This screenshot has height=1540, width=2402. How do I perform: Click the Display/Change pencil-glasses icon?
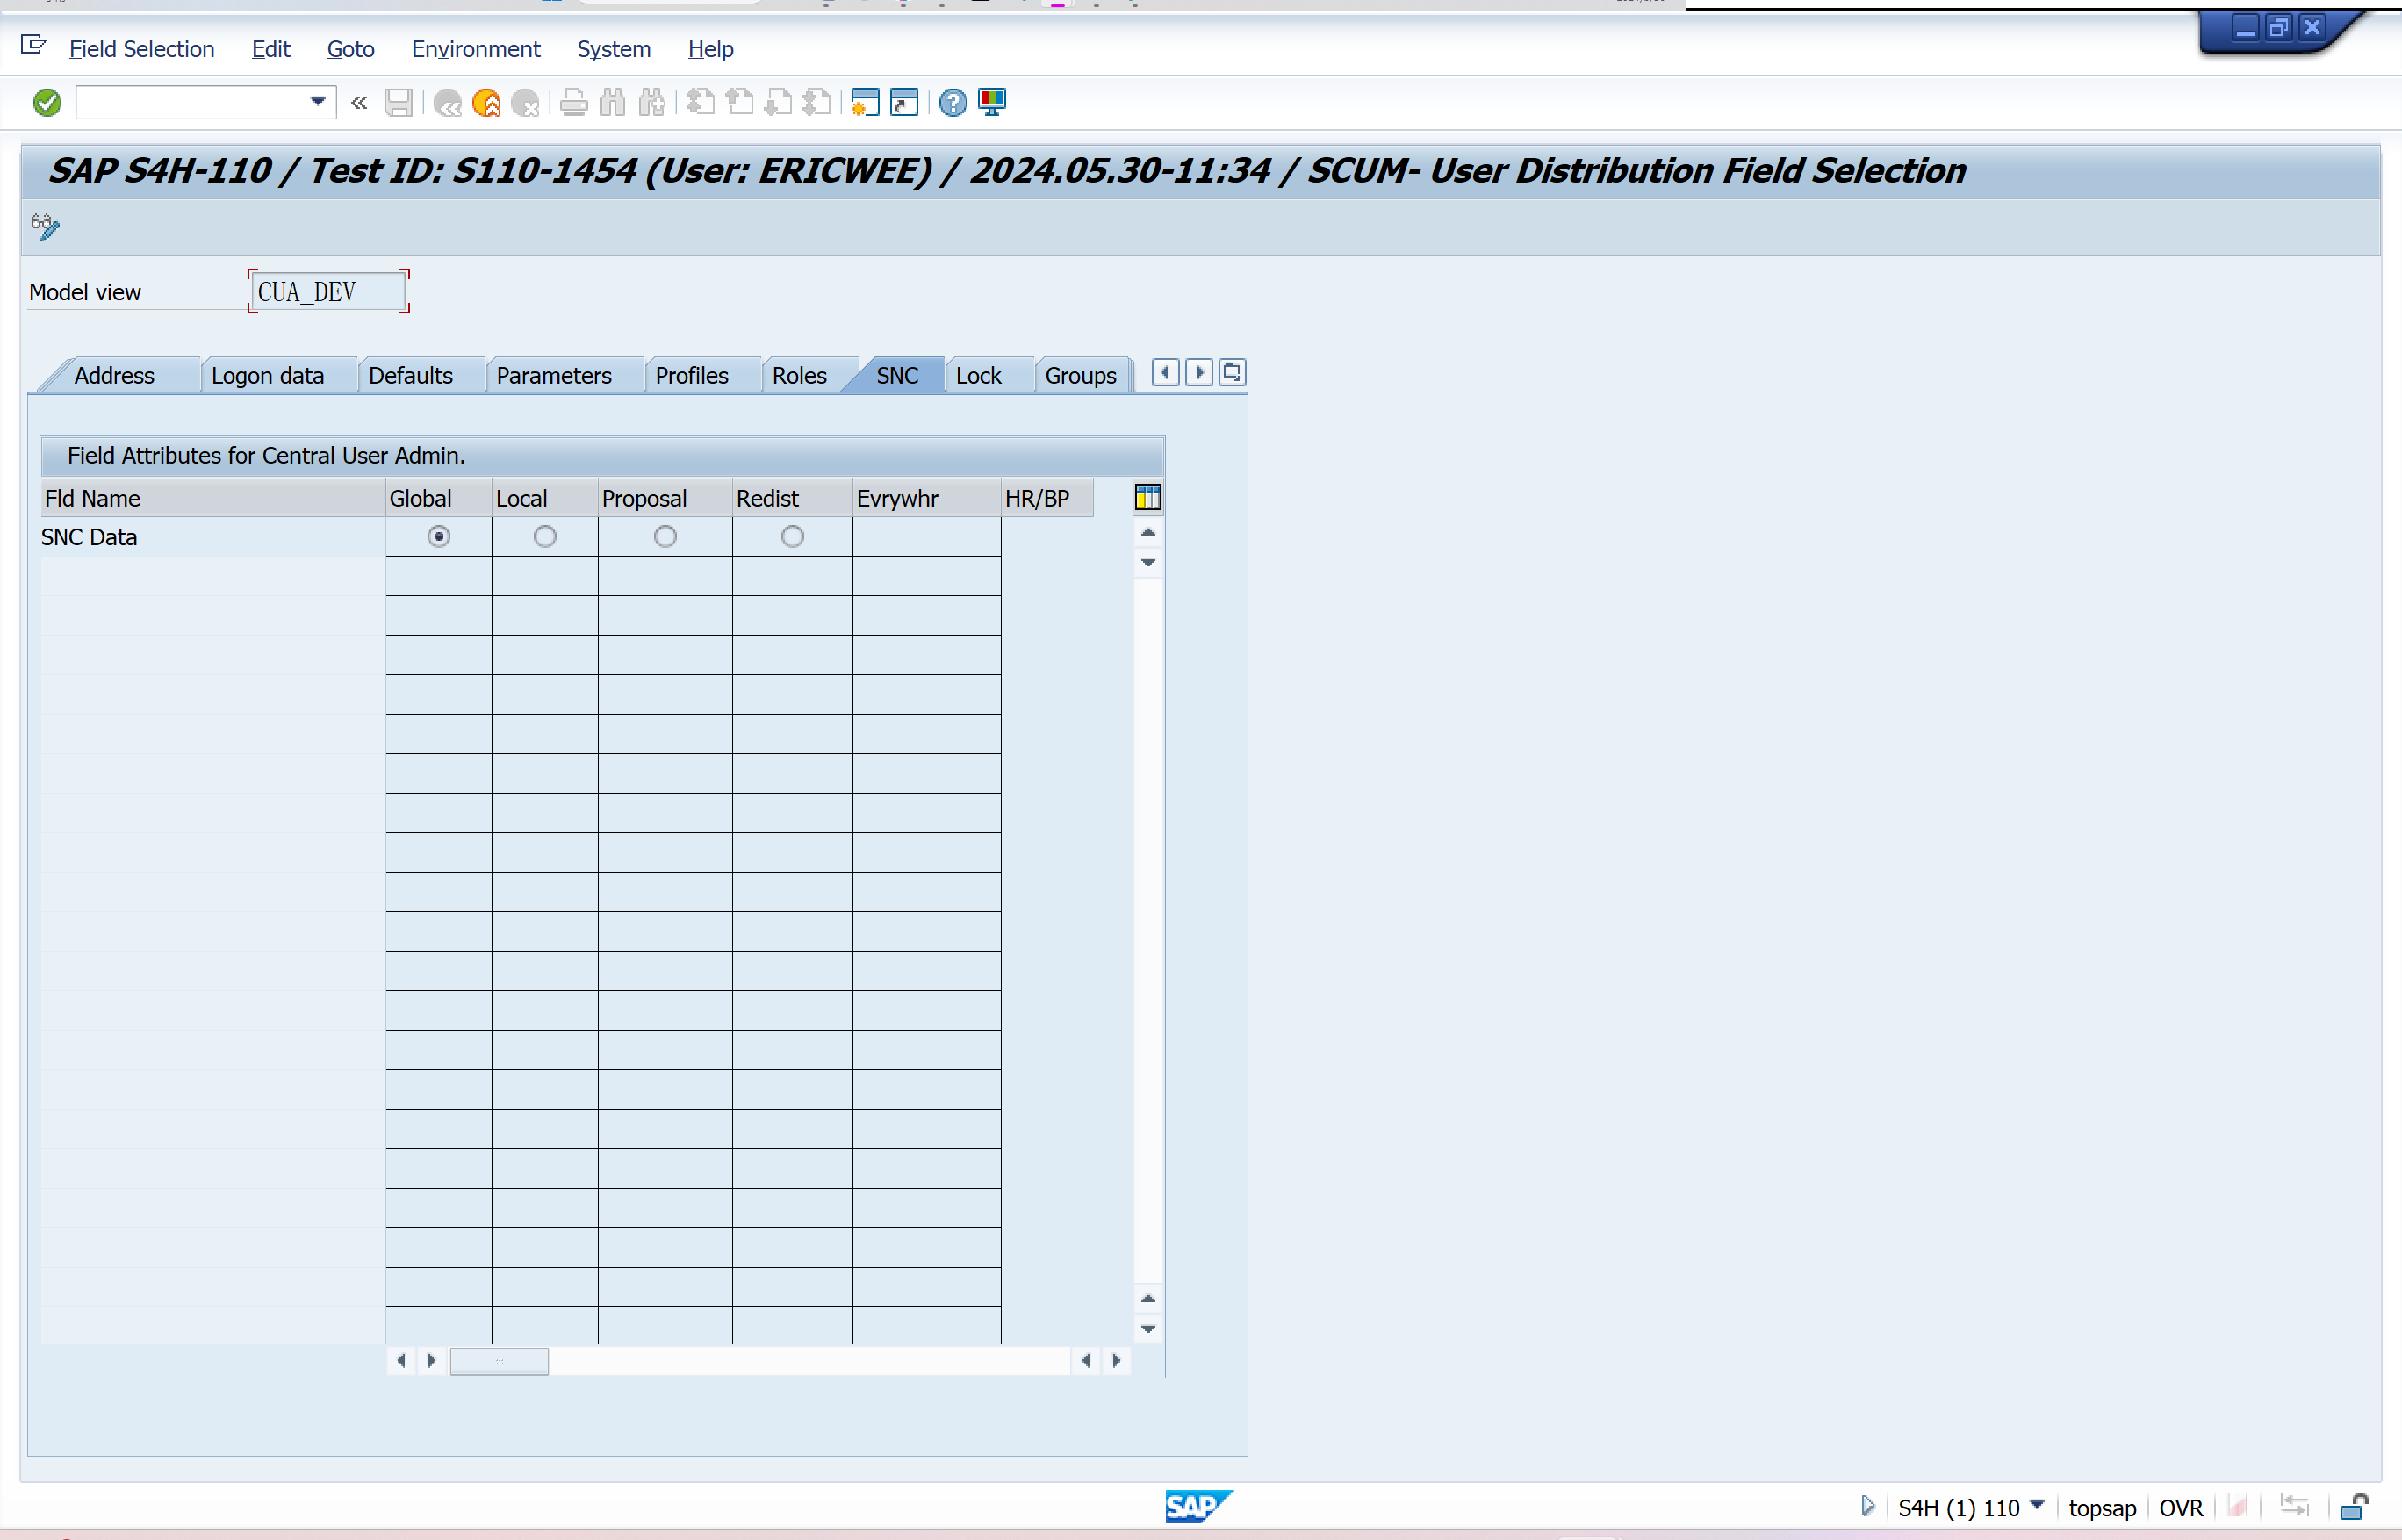pyautogui.click(x=45, y=226)
